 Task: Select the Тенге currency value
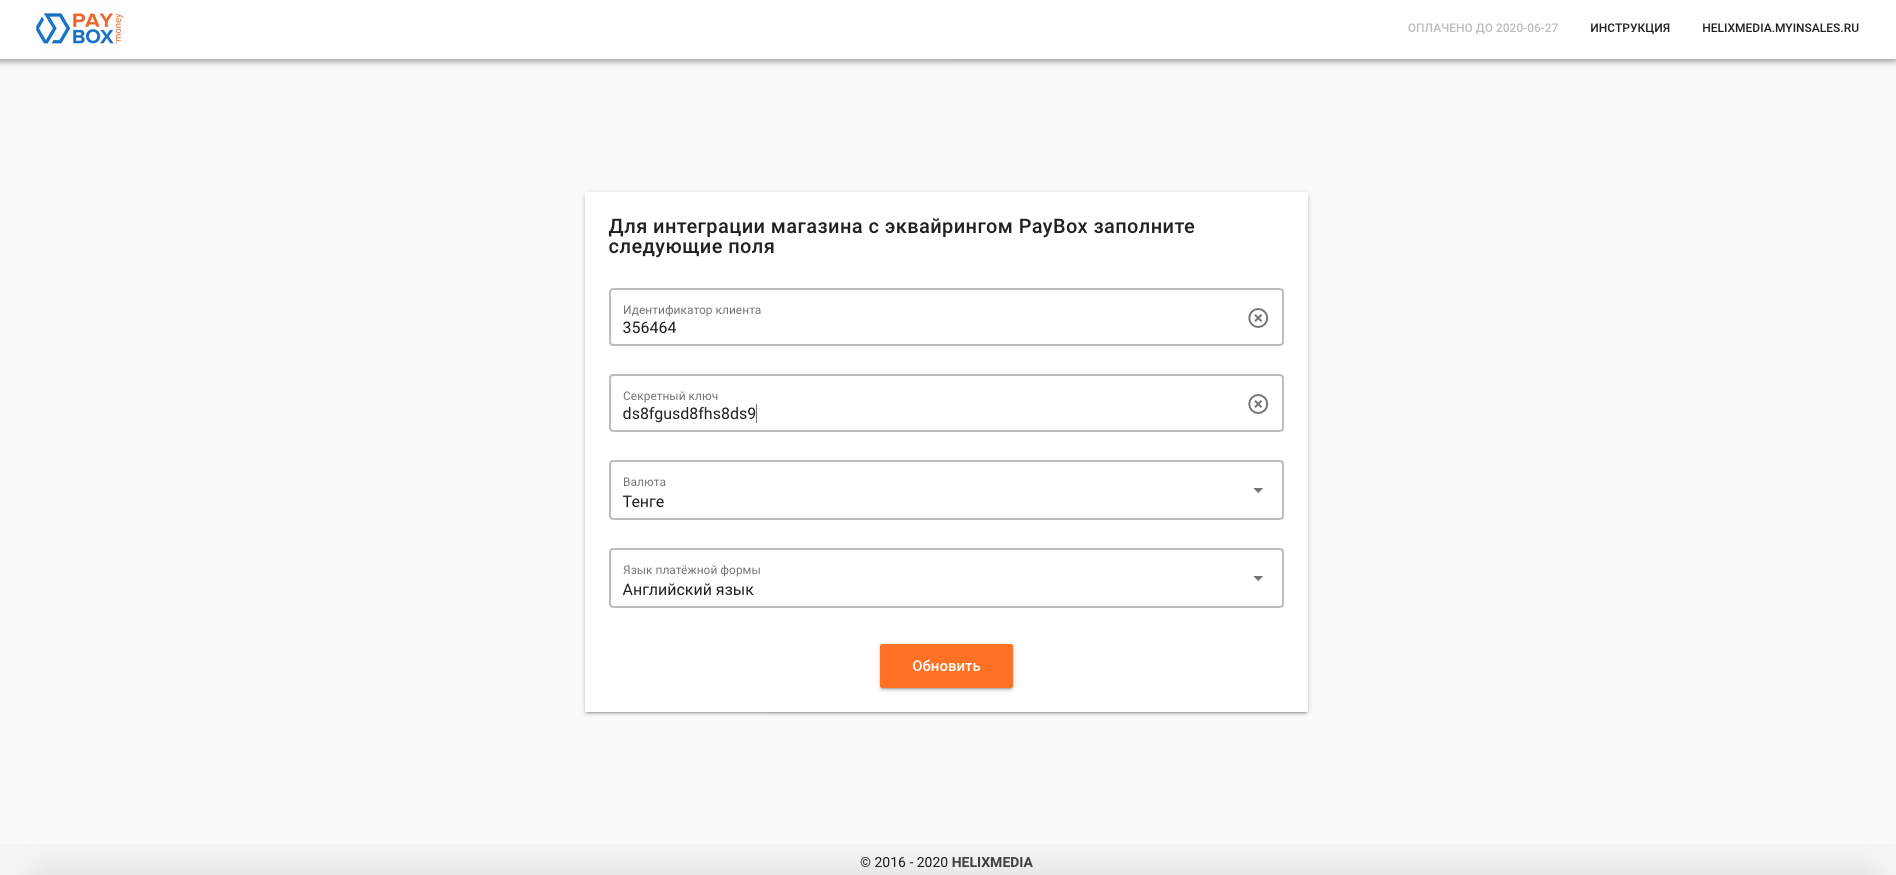(643, 502)
